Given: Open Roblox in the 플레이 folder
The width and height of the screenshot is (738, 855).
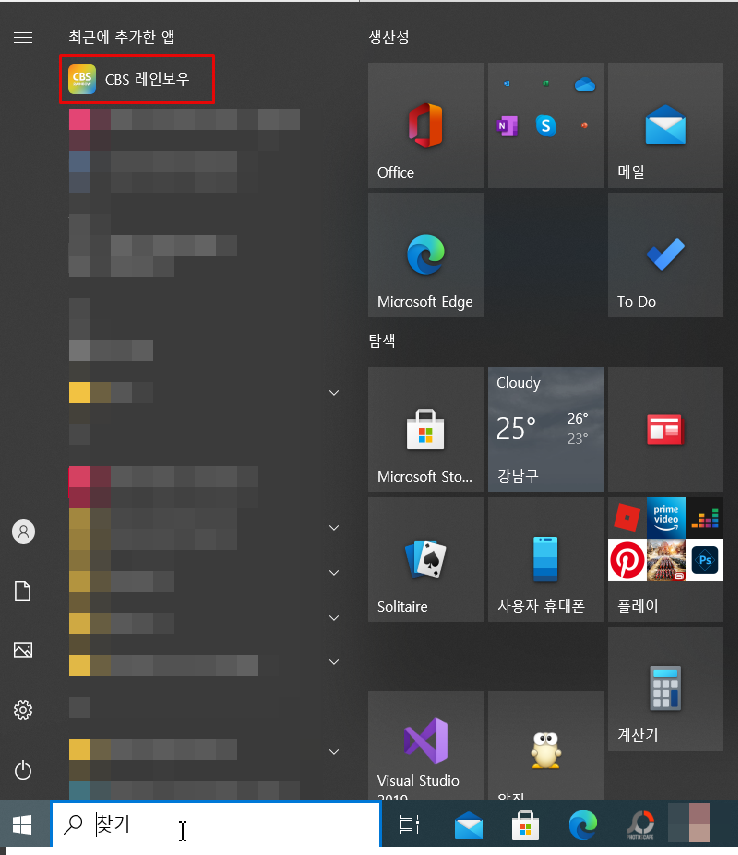Looking at the screenshot, I should [x=627, y=517].
